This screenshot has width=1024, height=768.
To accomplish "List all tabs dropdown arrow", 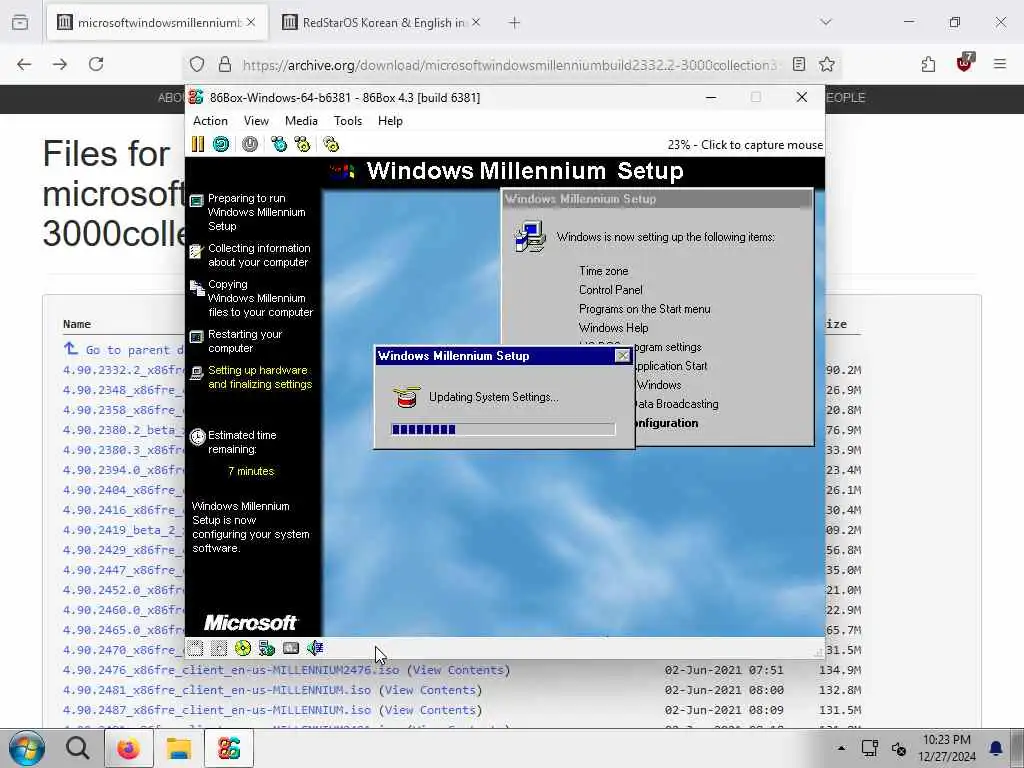I will 826,22.
